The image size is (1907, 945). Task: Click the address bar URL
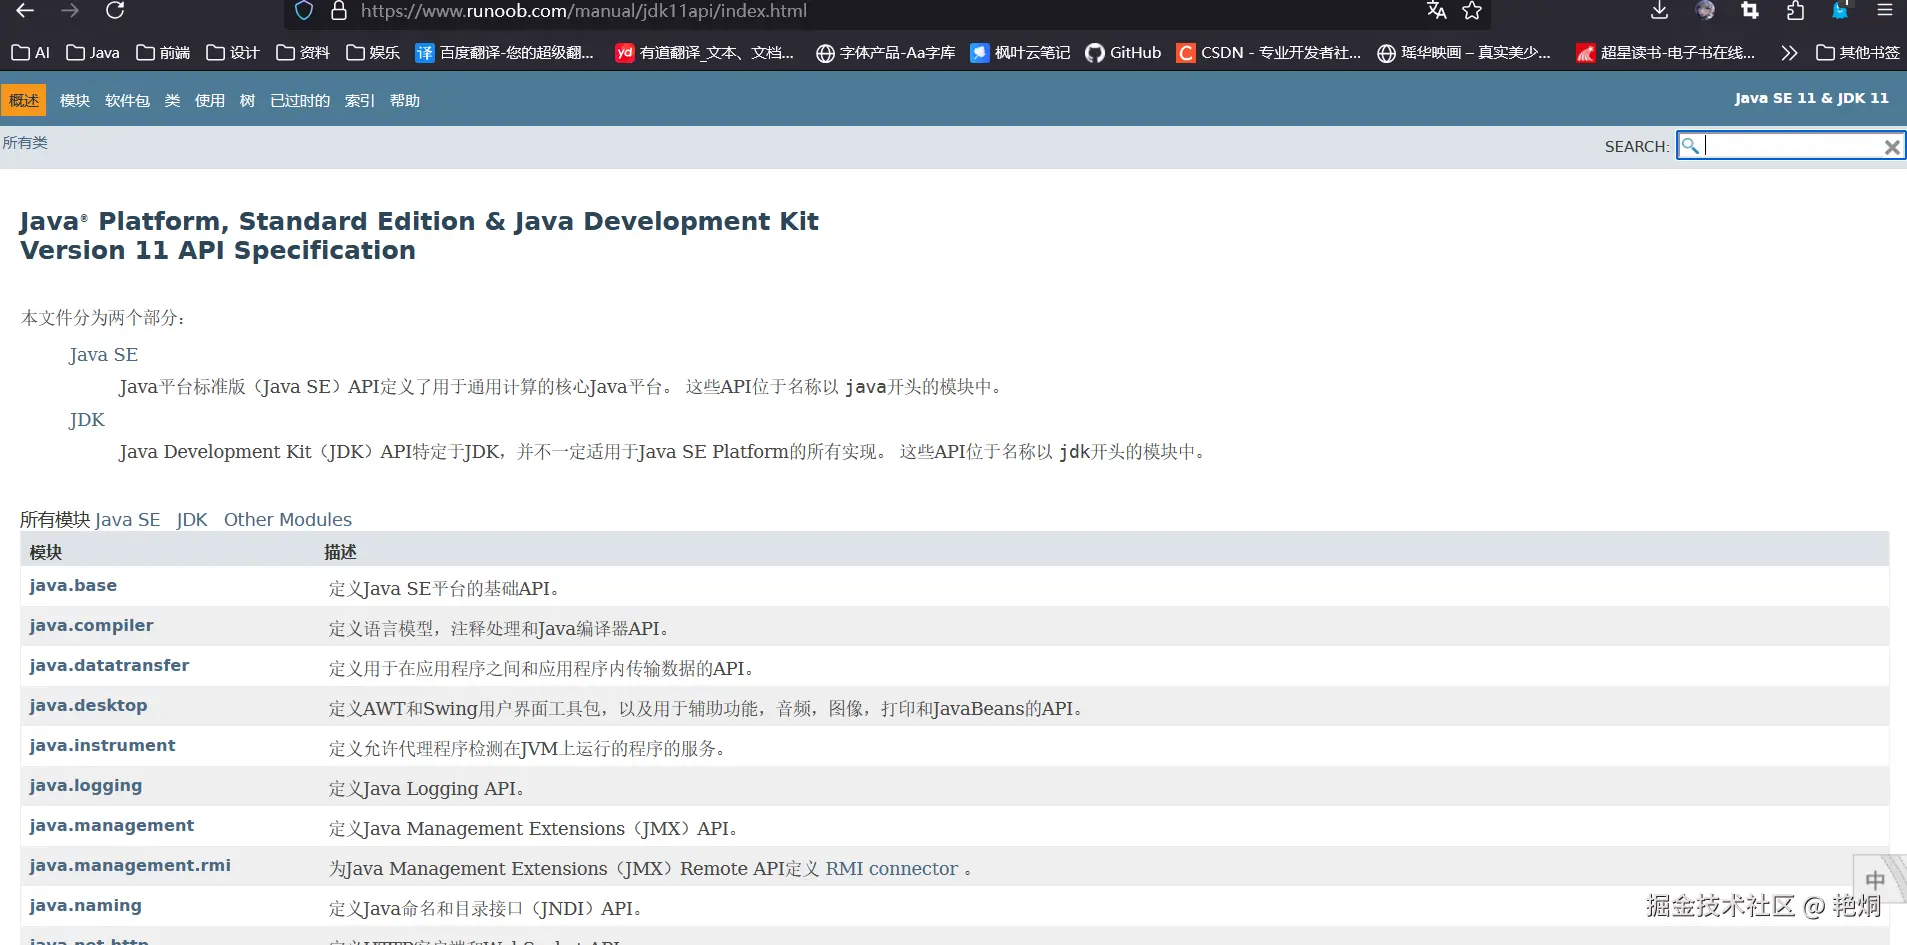click(584, 11)
